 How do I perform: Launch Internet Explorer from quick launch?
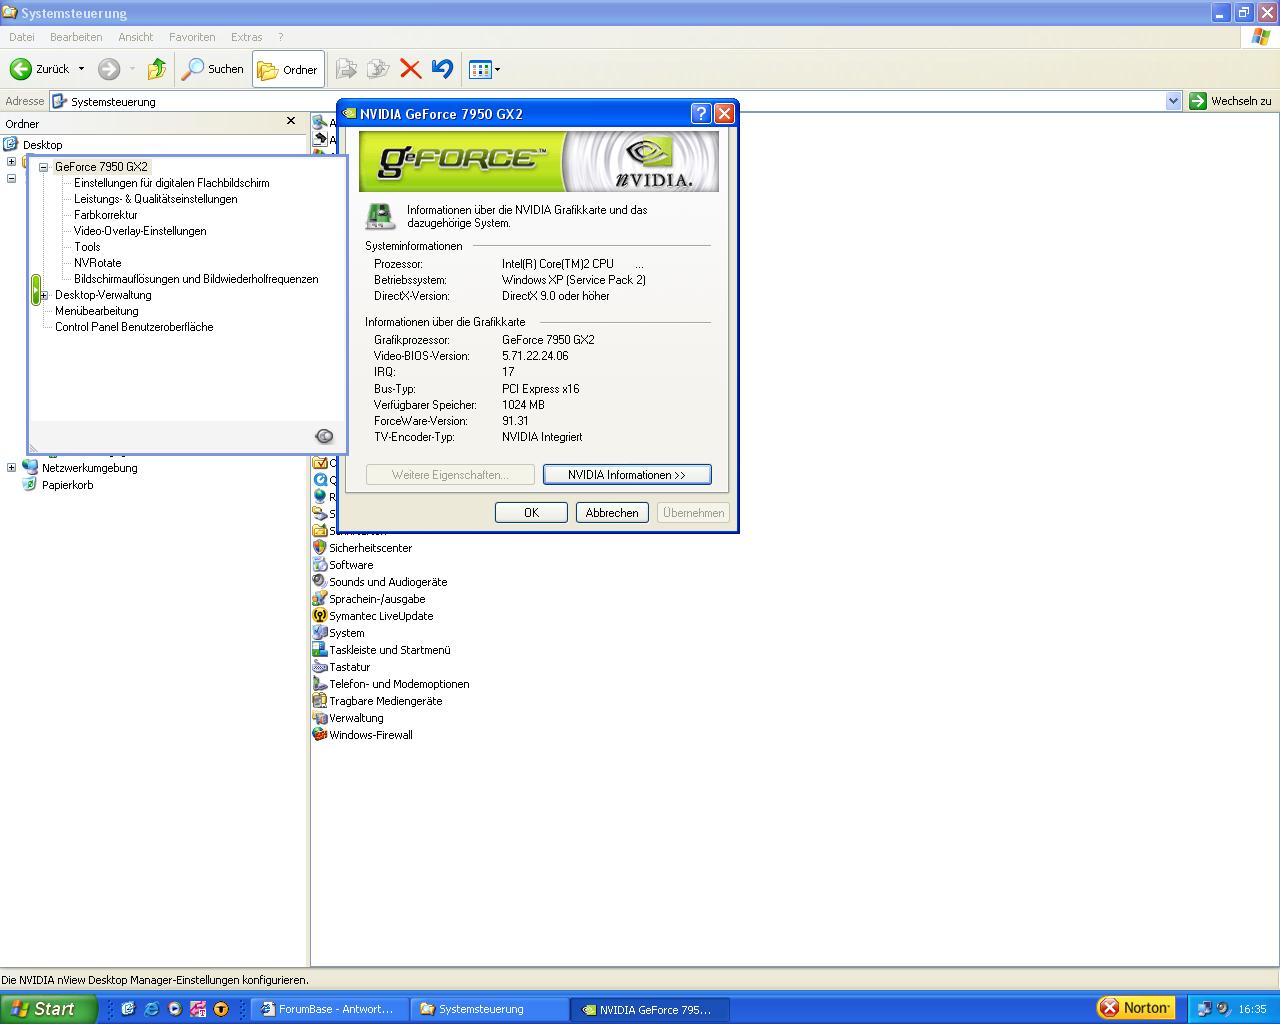[x=151, y=1009]
